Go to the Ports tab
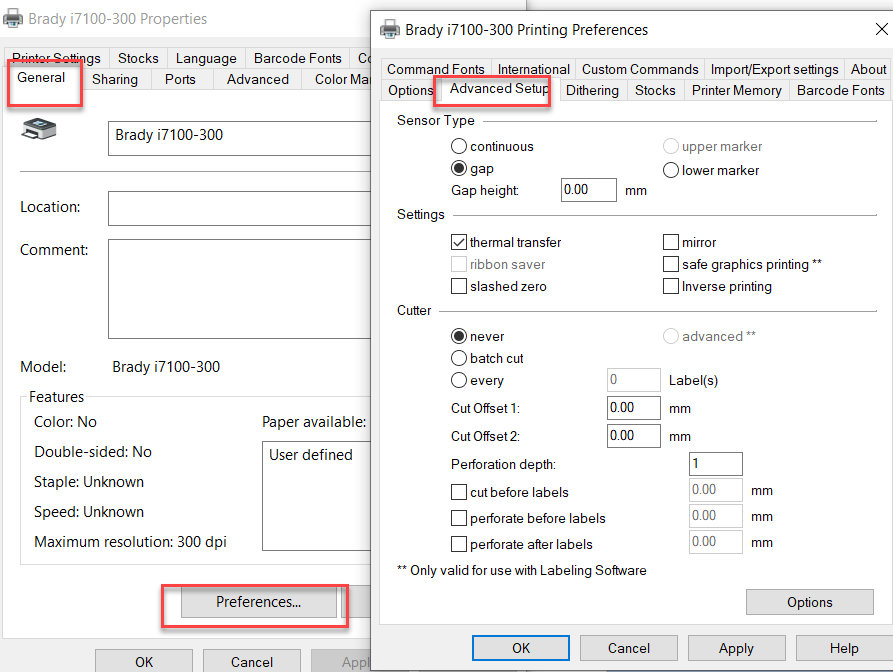 pos(180,79)
